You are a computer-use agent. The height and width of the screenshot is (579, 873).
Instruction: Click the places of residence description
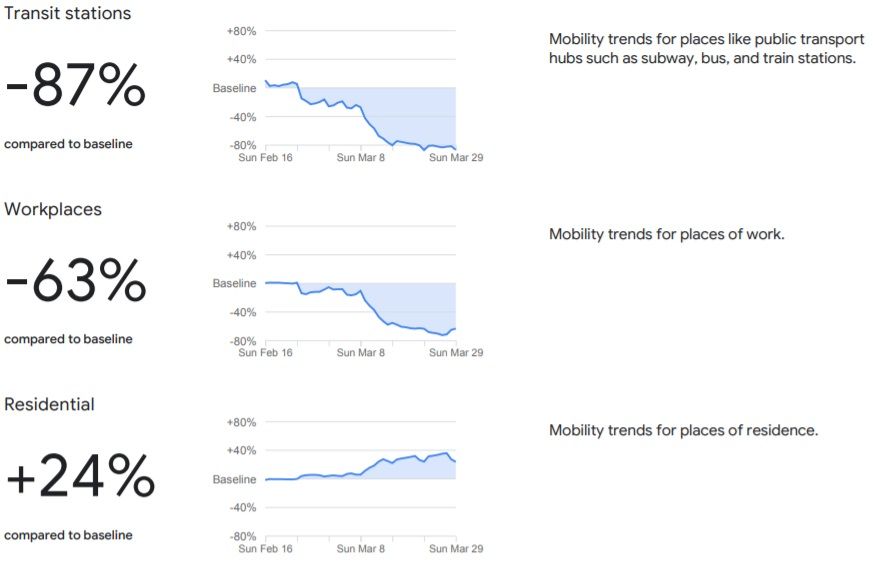[x=684, y=430]
